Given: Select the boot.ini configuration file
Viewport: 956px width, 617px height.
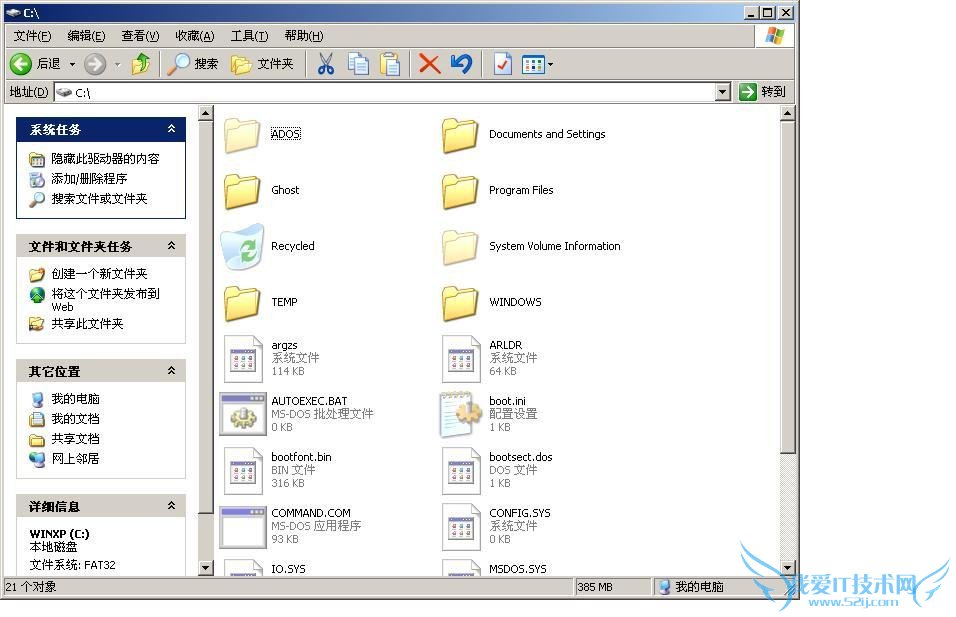Looking at the screenshot, I should (461, 413).
